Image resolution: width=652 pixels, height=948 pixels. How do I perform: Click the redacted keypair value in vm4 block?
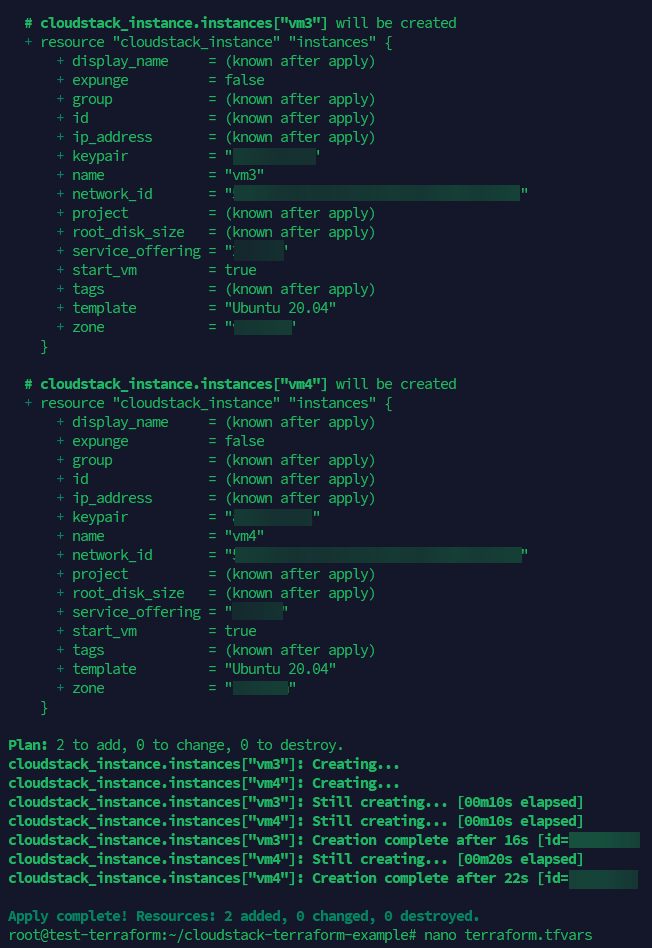pyautogui.click(x=273, y=517)
